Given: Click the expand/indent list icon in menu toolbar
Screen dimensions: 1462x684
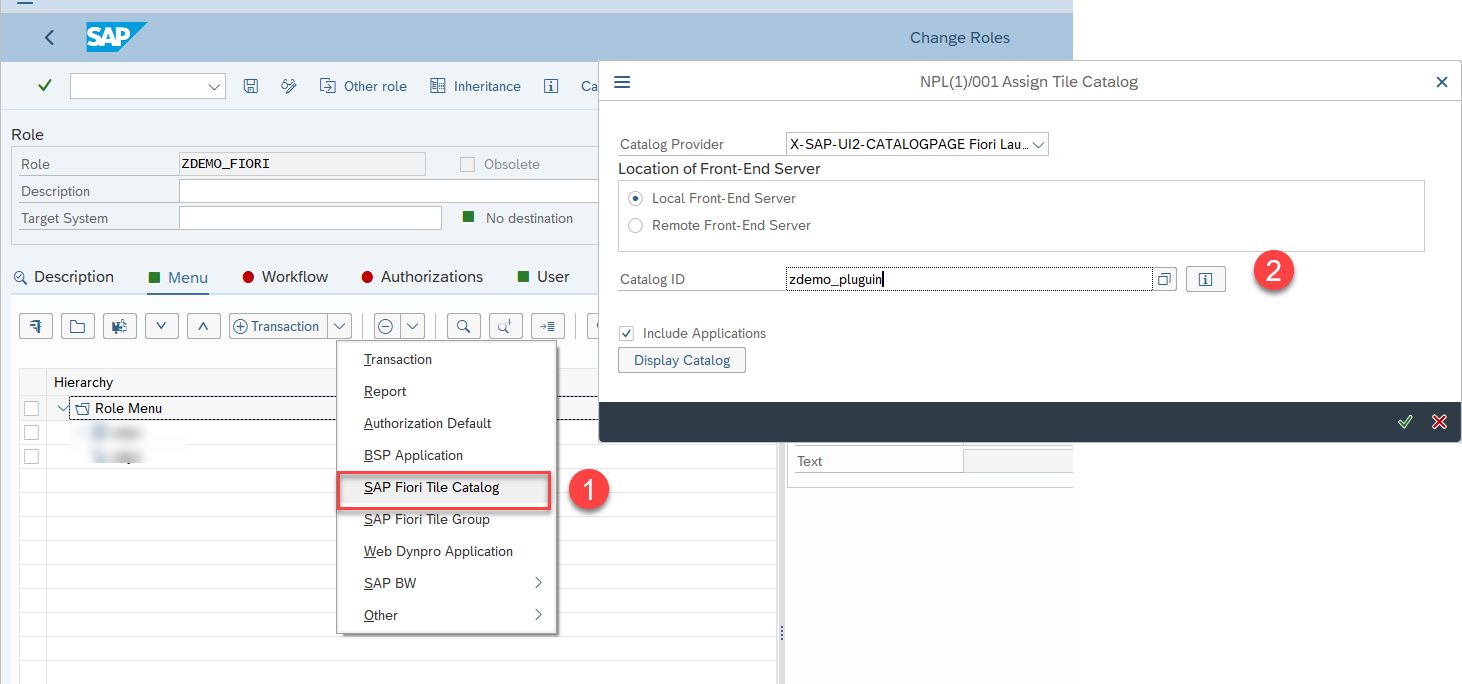Looking at the screenshot, I should tap(548, 326).
